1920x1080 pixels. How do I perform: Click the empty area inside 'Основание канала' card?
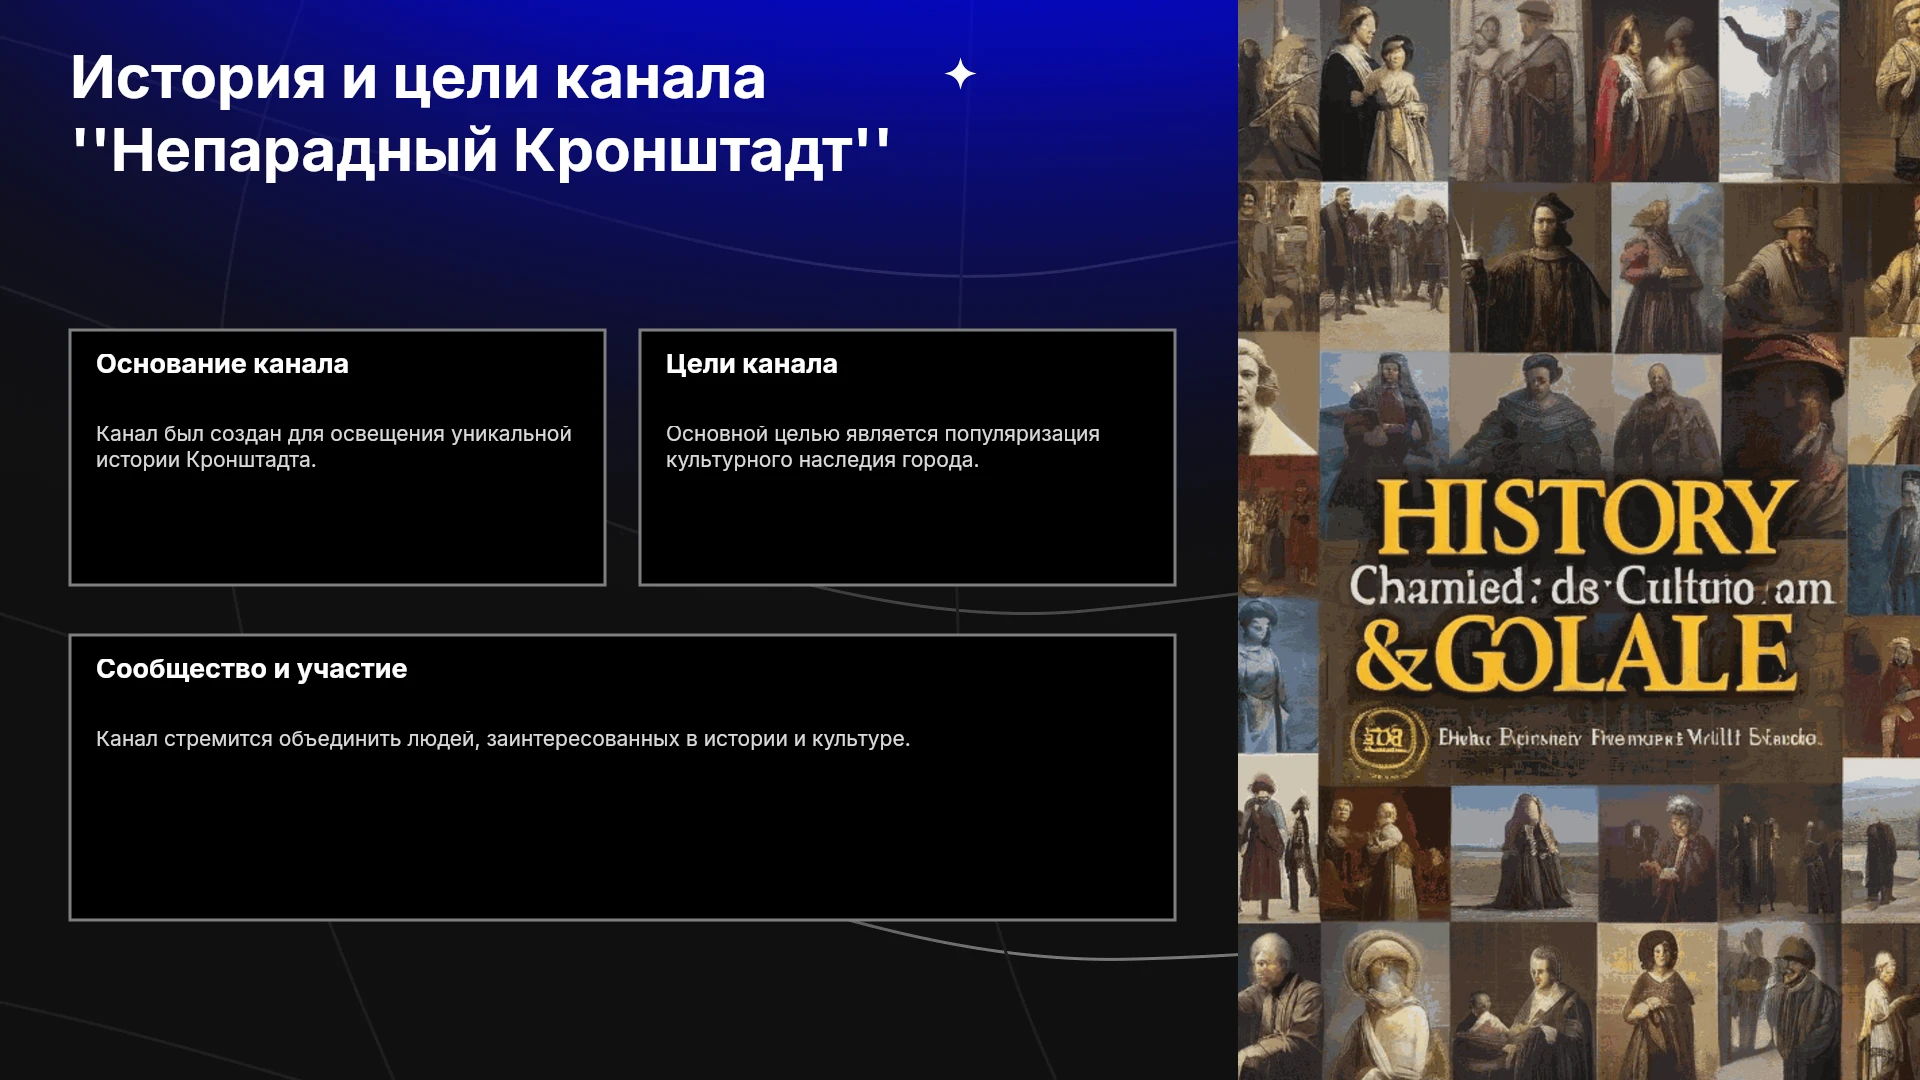[337, 528]
